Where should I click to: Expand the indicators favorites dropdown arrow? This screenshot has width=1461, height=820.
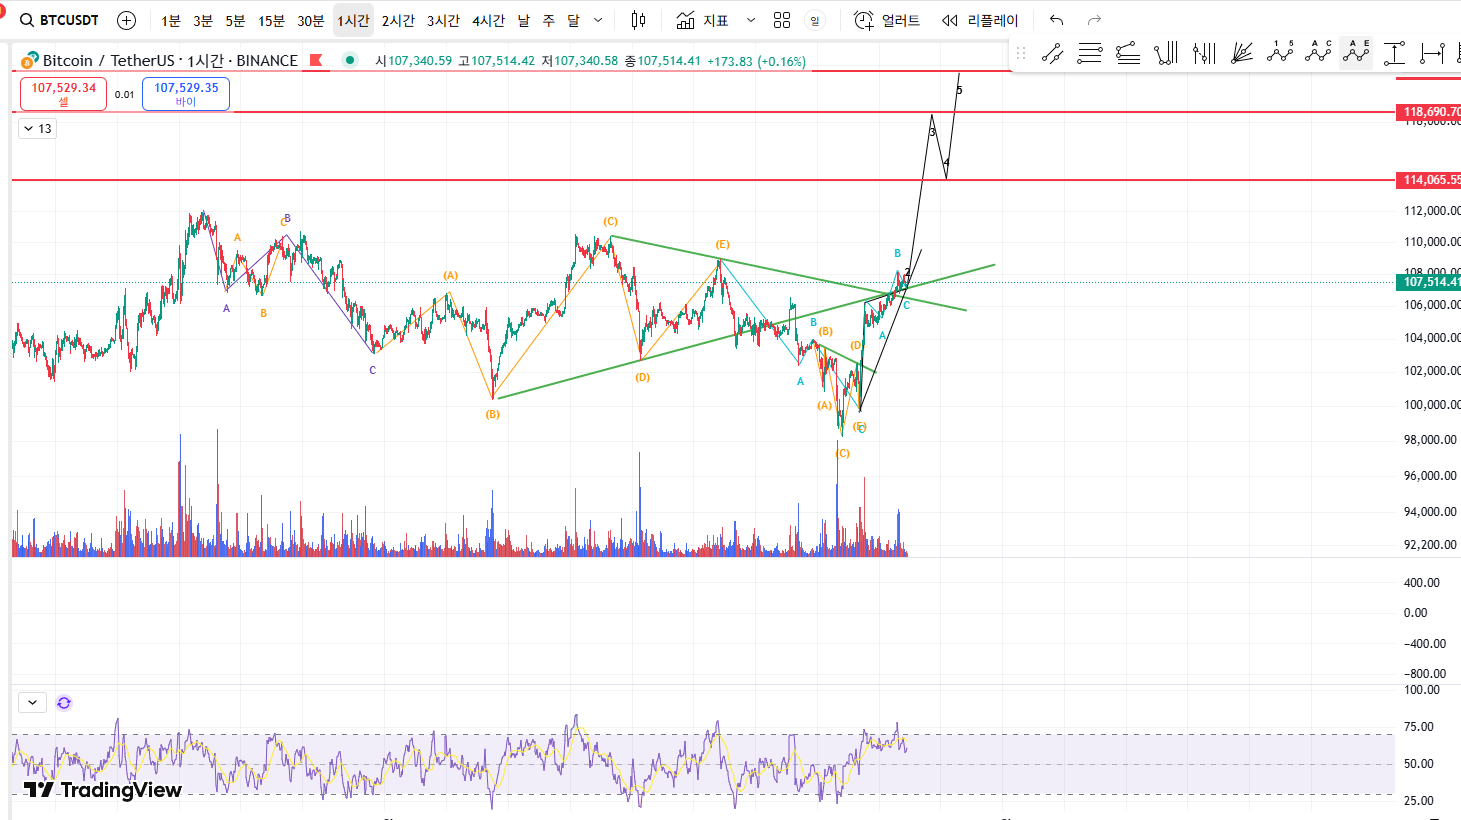click(751, 20)
